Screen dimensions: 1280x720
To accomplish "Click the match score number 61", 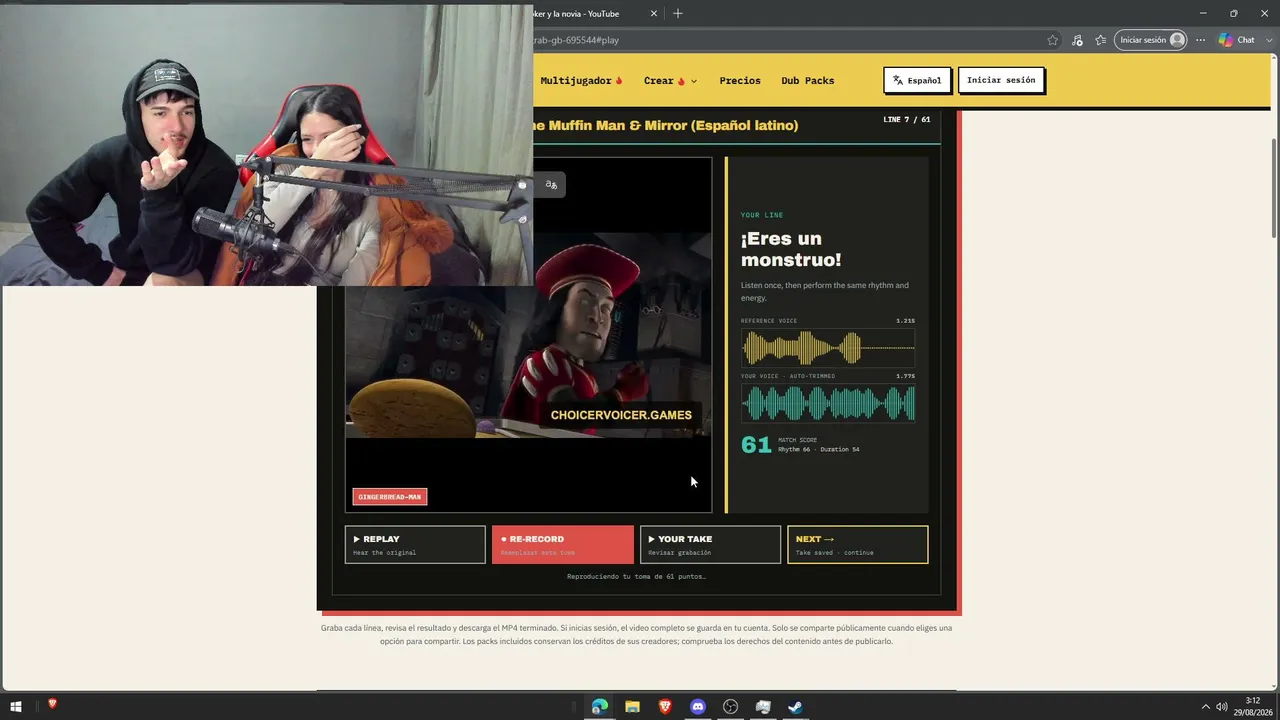I will pos(756,445).
